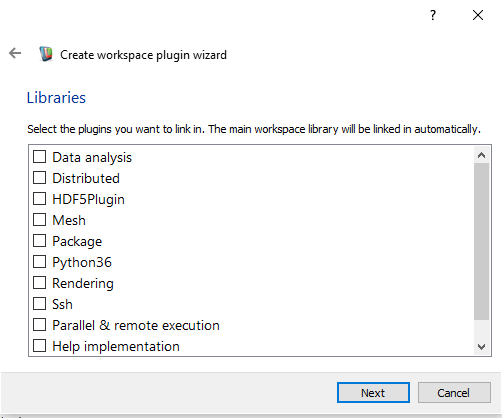Click the back arrow icon
Viewport: 502px width, 418px height.
pos(15,53)
